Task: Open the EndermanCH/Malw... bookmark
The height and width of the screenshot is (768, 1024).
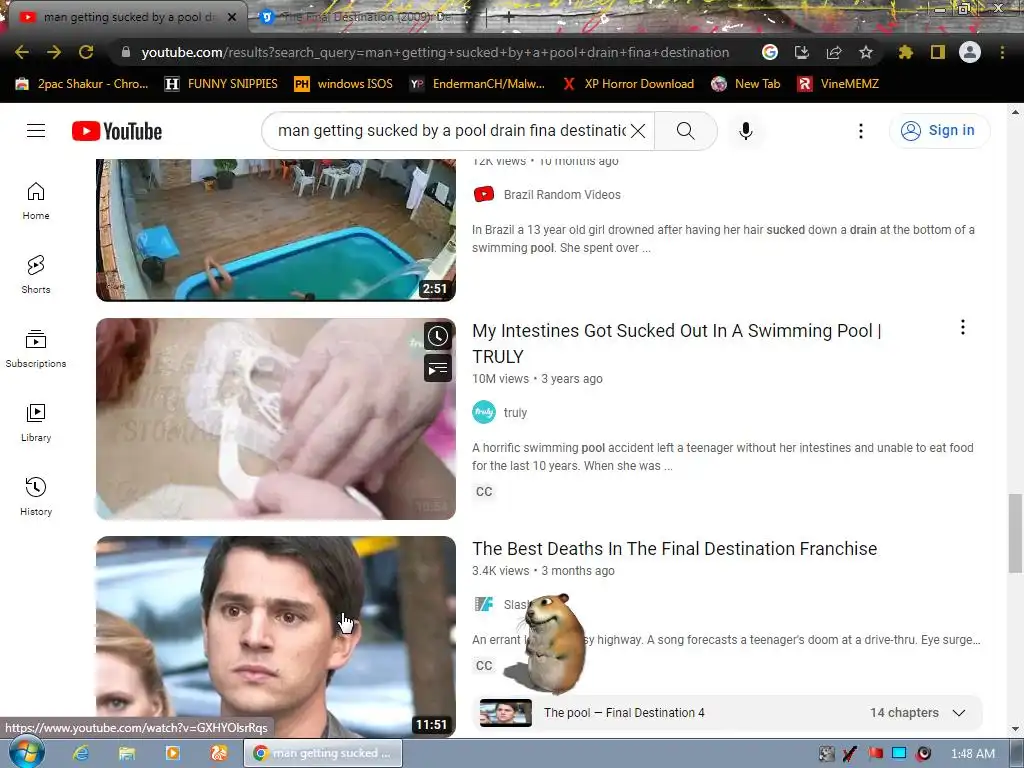Action: 477,84
